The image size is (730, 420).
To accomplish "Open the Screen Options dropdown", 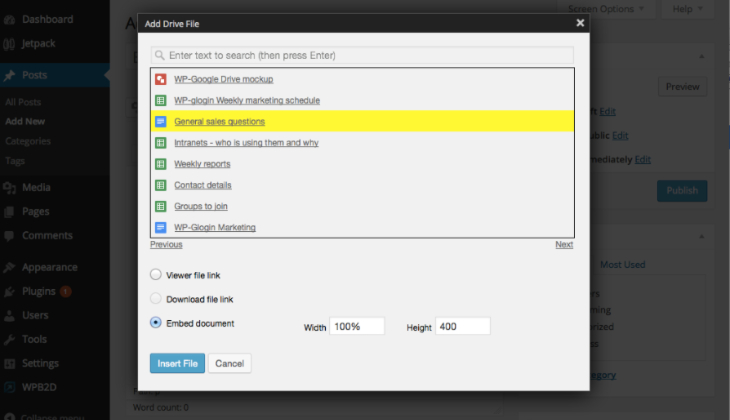I will (606, 9).
